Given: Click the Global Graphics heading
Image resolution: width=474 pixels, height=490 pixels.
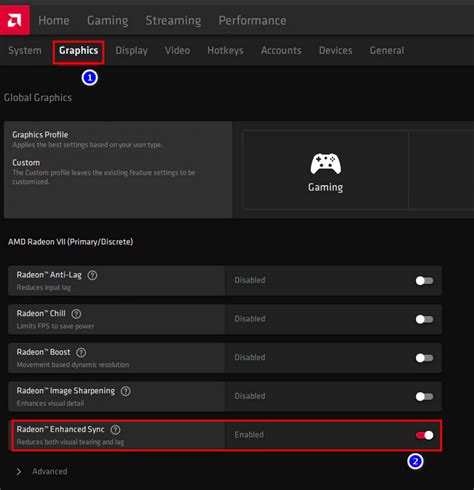Looking at the screenshot, I should (38, 98).
